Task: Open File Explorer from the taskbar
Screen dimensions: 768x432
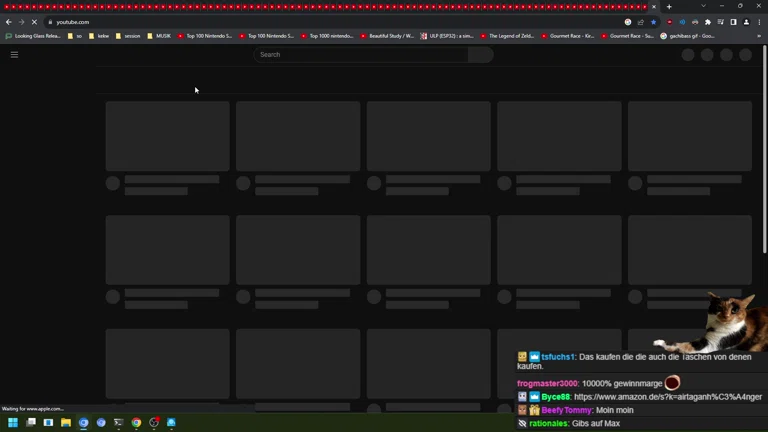Action: [66, 423]
